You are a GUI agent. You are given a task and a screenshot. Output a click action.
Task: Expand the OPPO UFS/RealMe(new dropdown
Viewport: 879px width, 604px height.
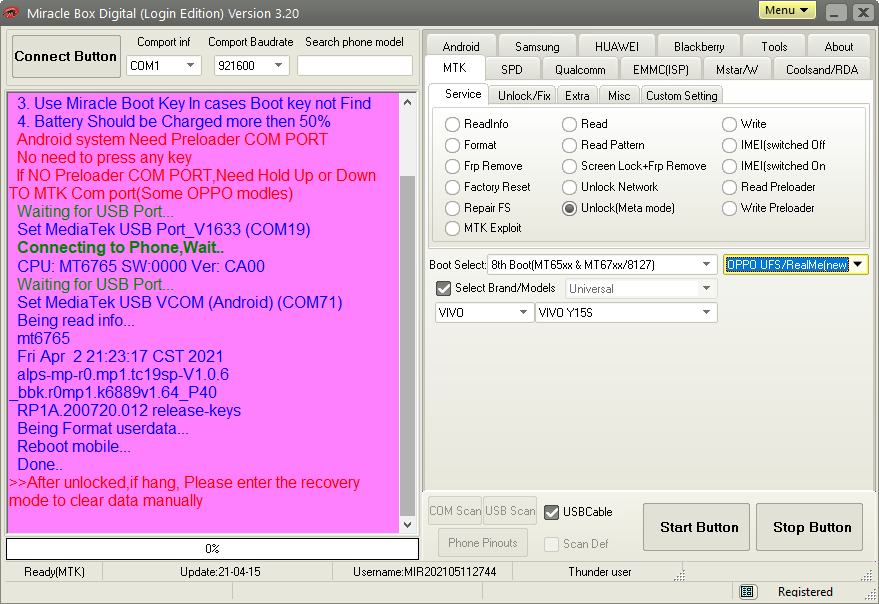858,264
